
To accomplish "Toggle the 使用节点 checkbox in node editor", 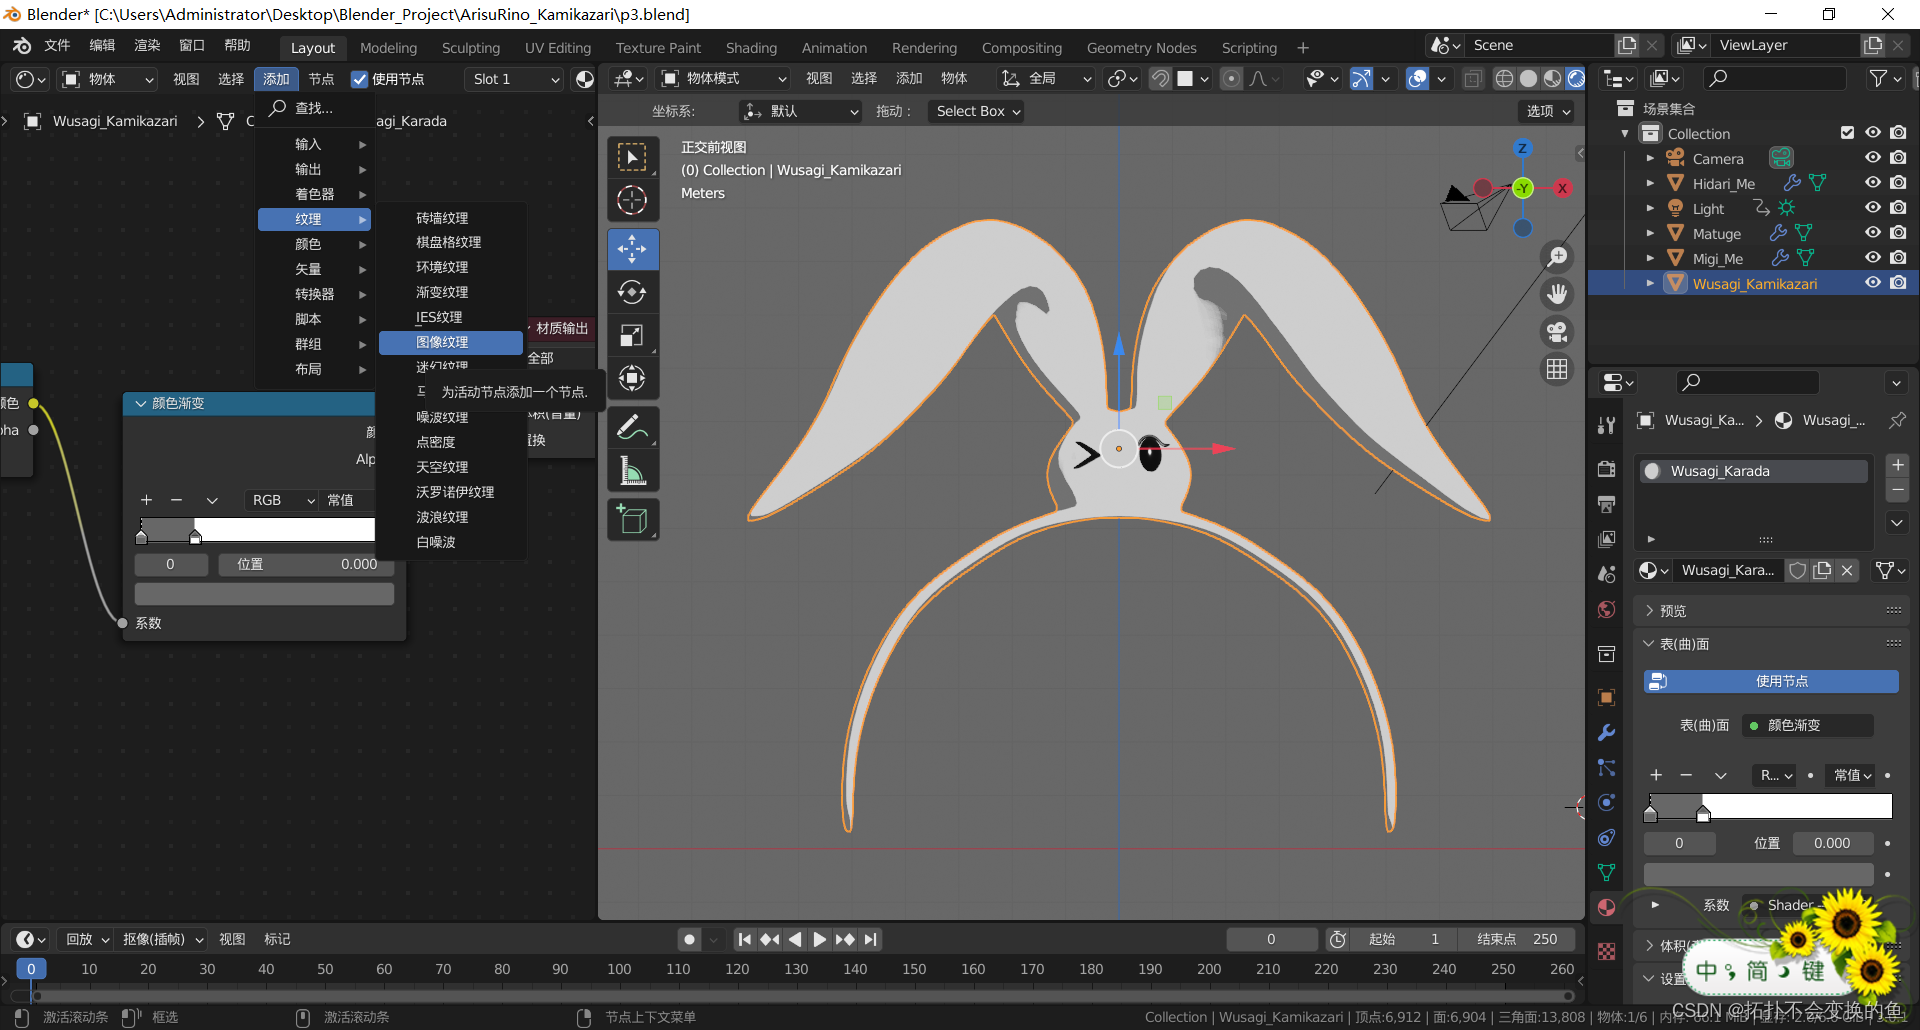I will coord(360,79).
